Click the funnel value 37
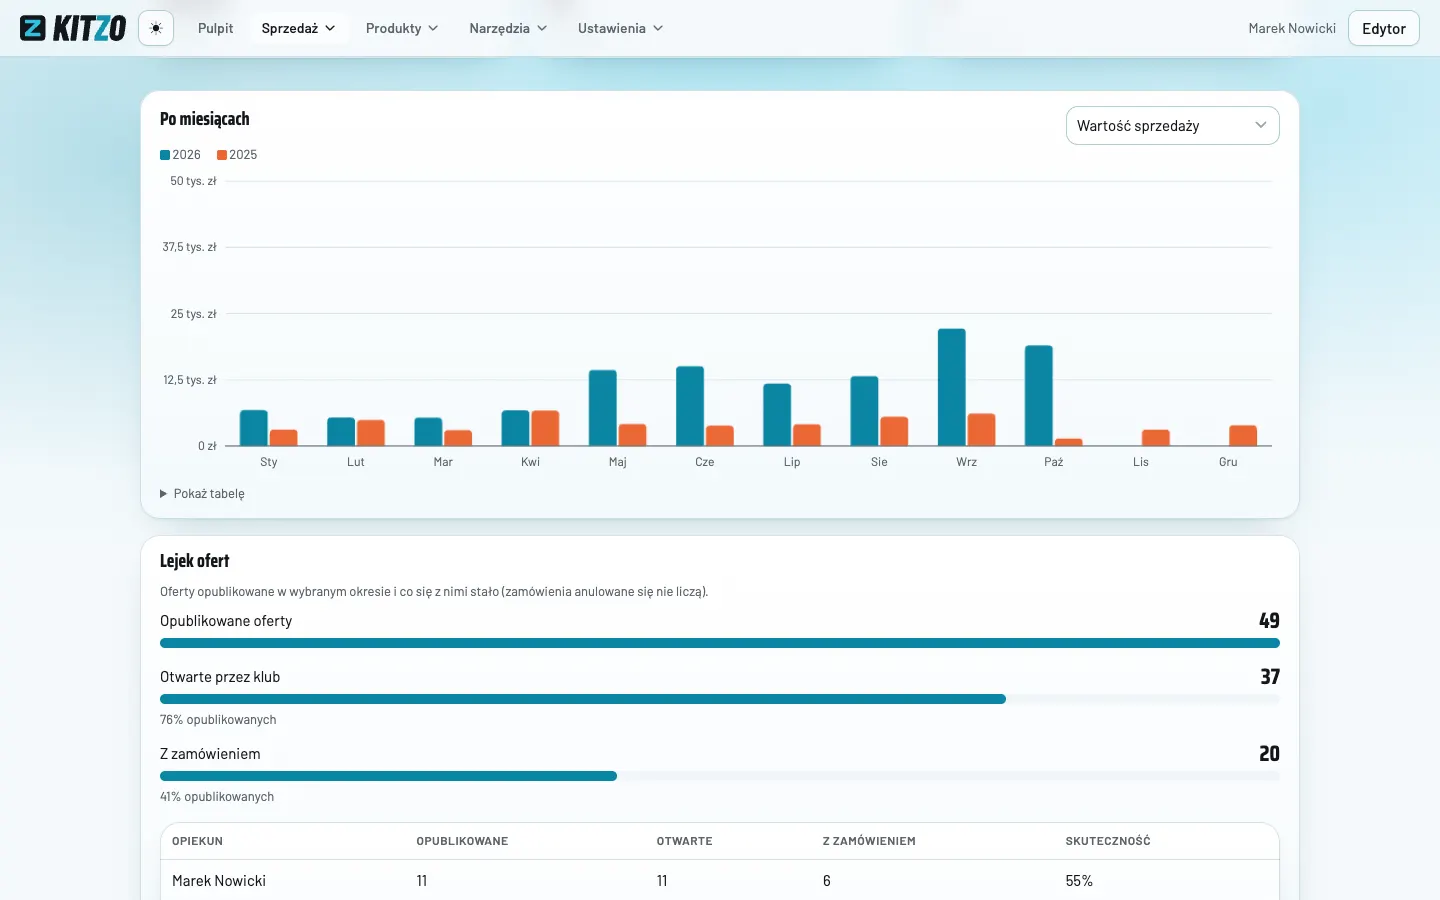 coord(1270,677)
